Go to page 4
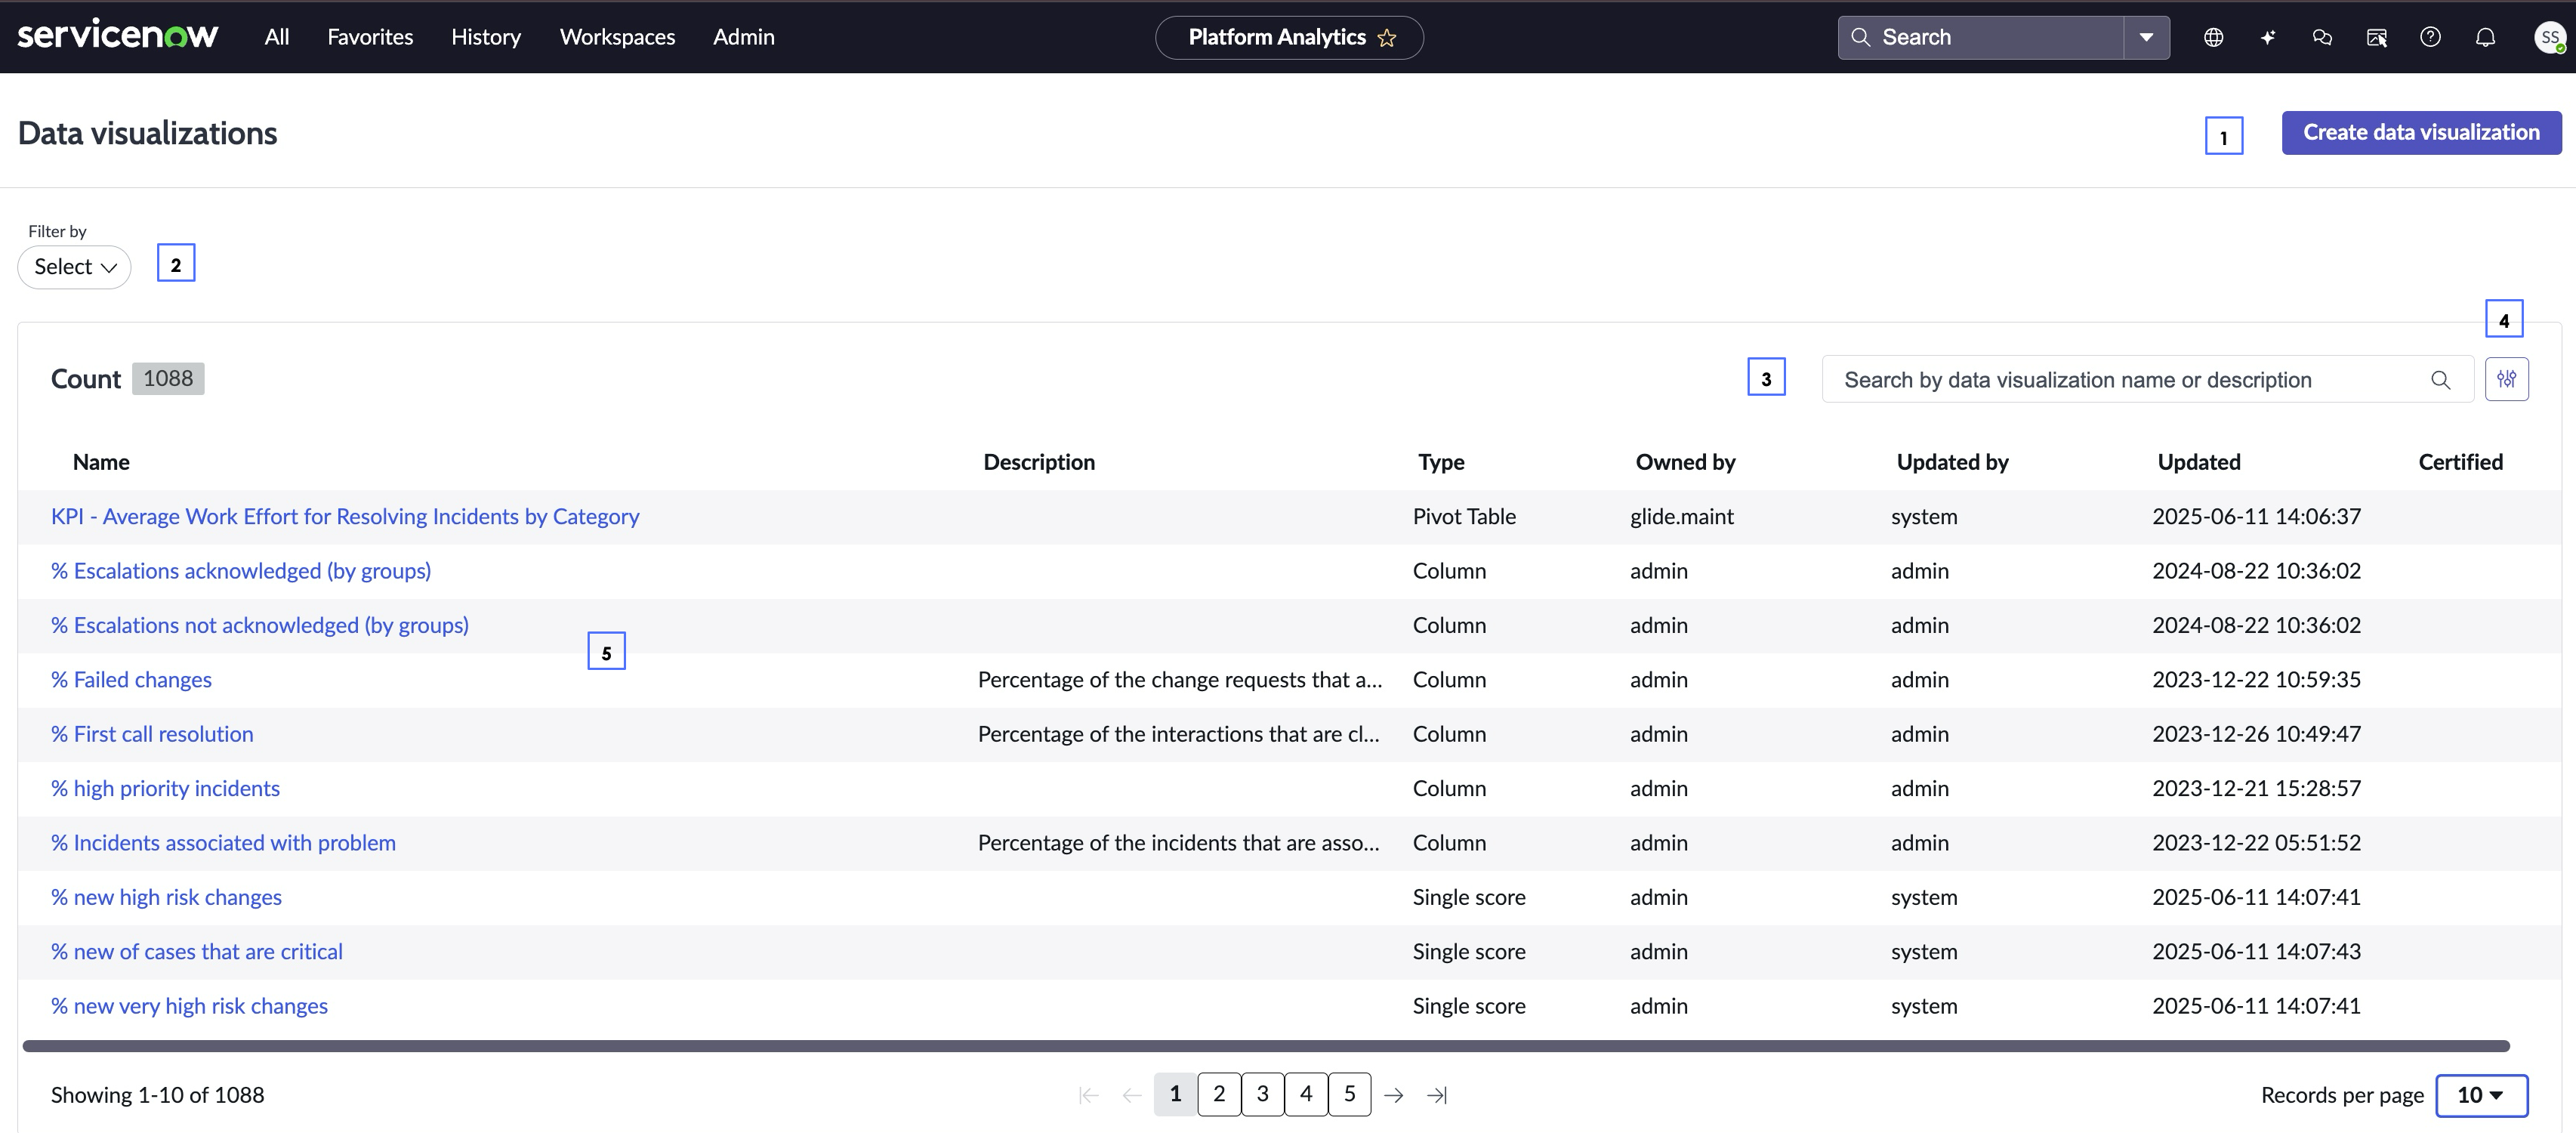 point(1306,1094)
